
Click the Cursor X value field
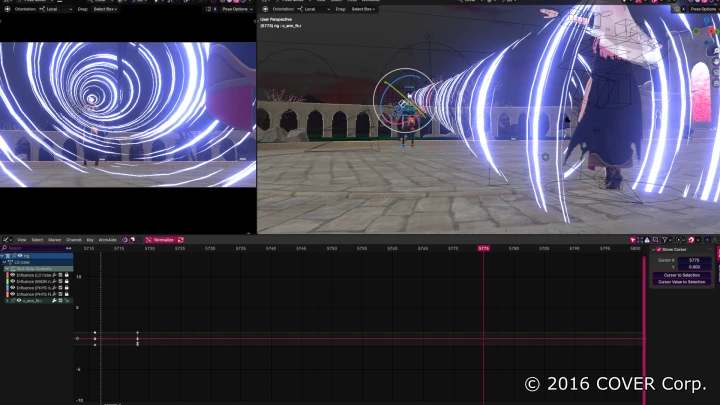695,260
